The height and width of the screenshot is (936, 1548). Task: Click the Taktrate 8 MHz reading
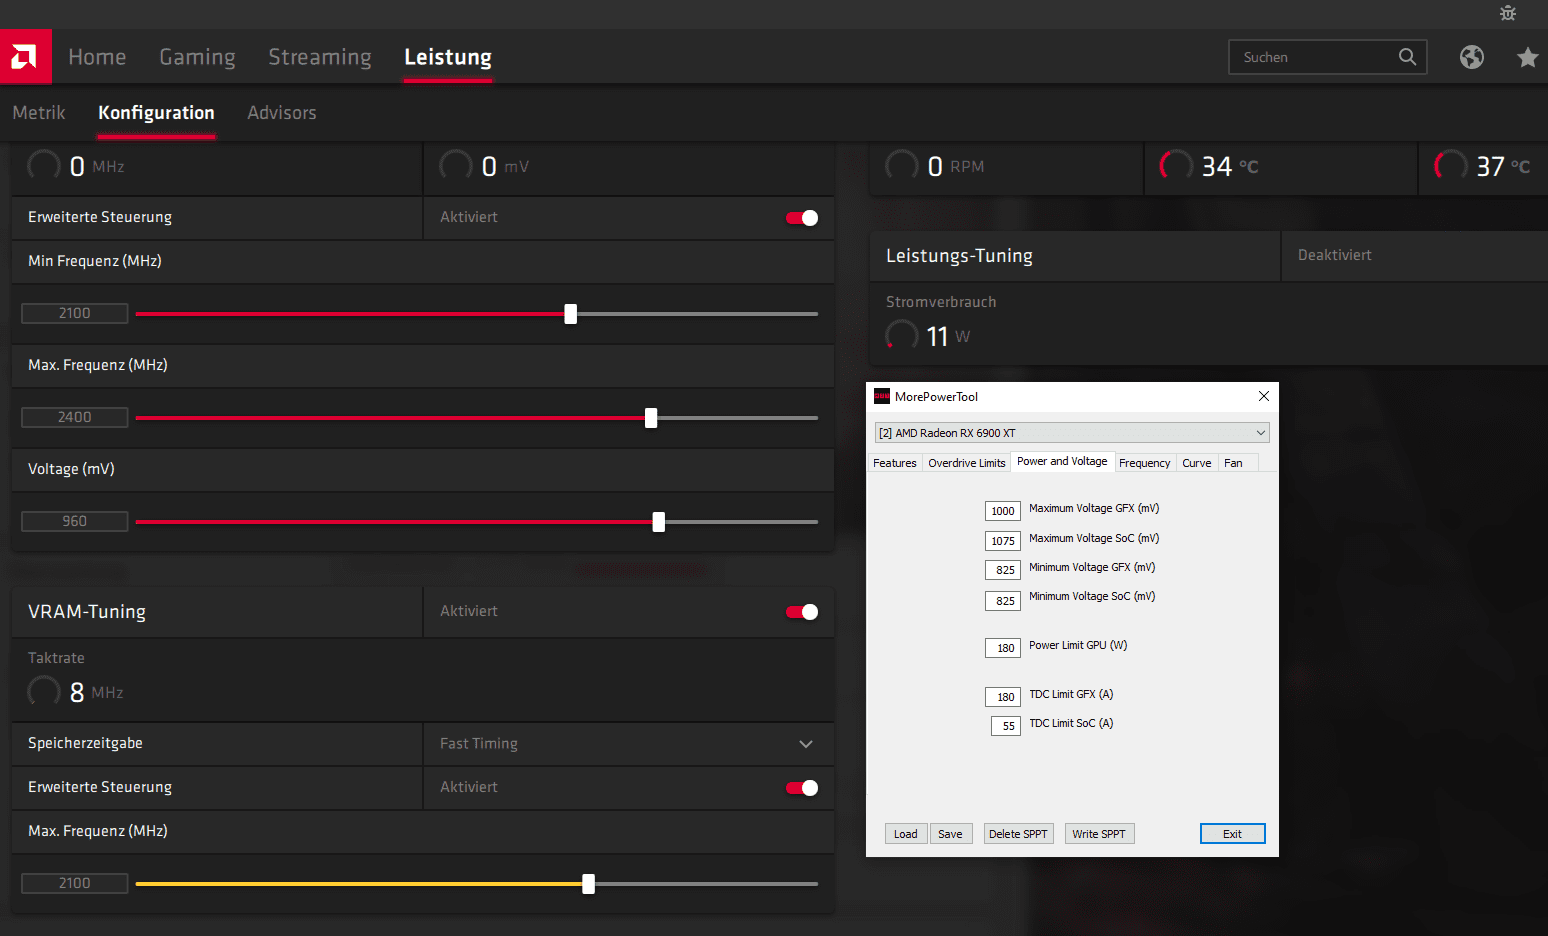click(76, 692)
